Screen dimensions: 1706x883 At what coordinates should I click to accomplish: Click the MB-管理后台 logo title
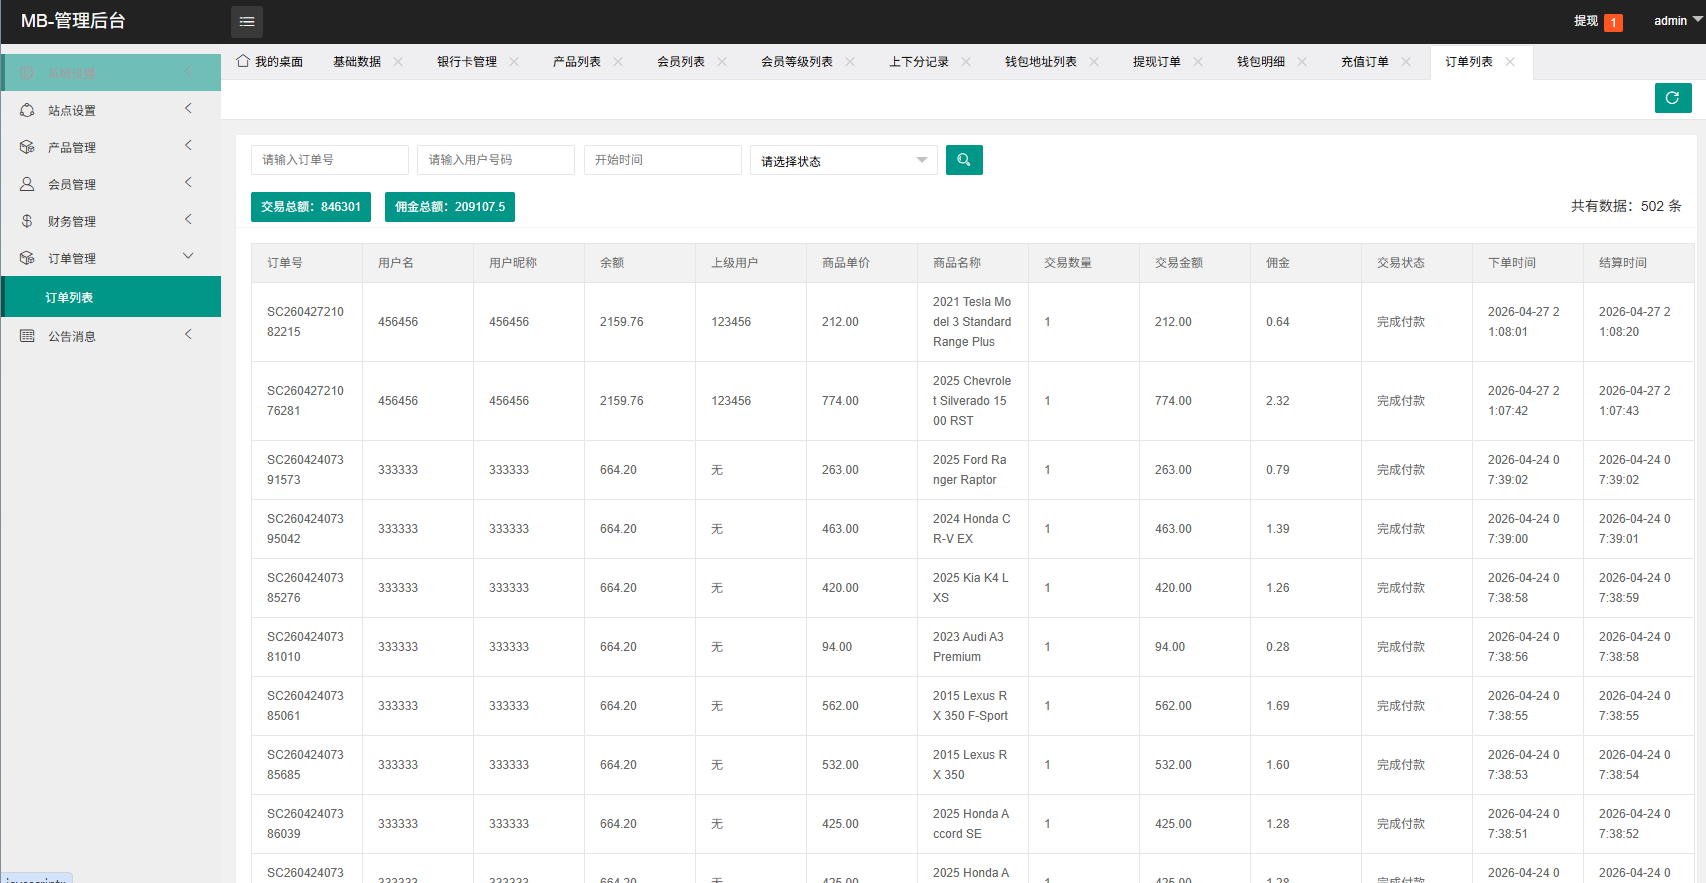pos(73,21)
